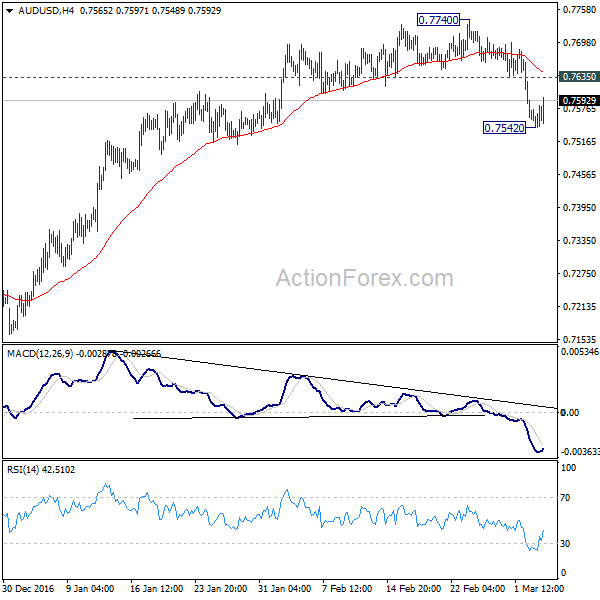Select the 30 Dec 2016 date label
This screenshot has height=600, width=600.
click(28, 588)
